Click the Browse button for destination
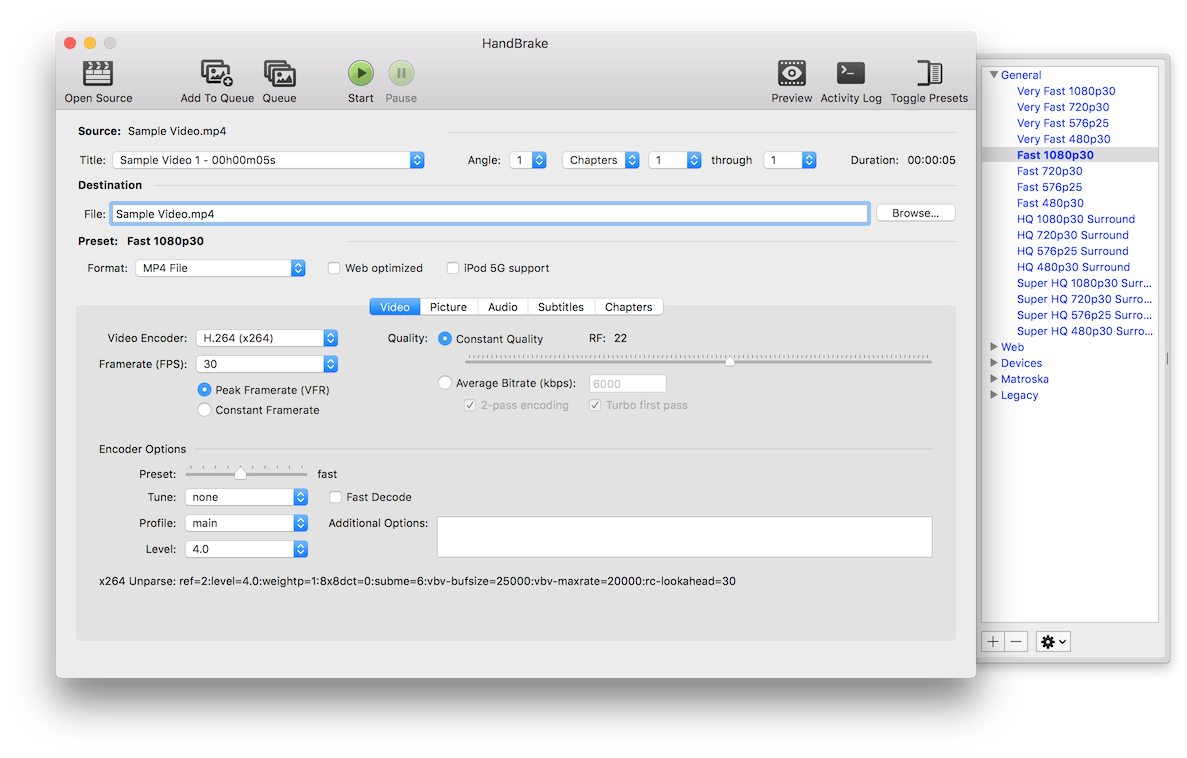This screenshot has width=1187, height=758. (x=914, y=212)
